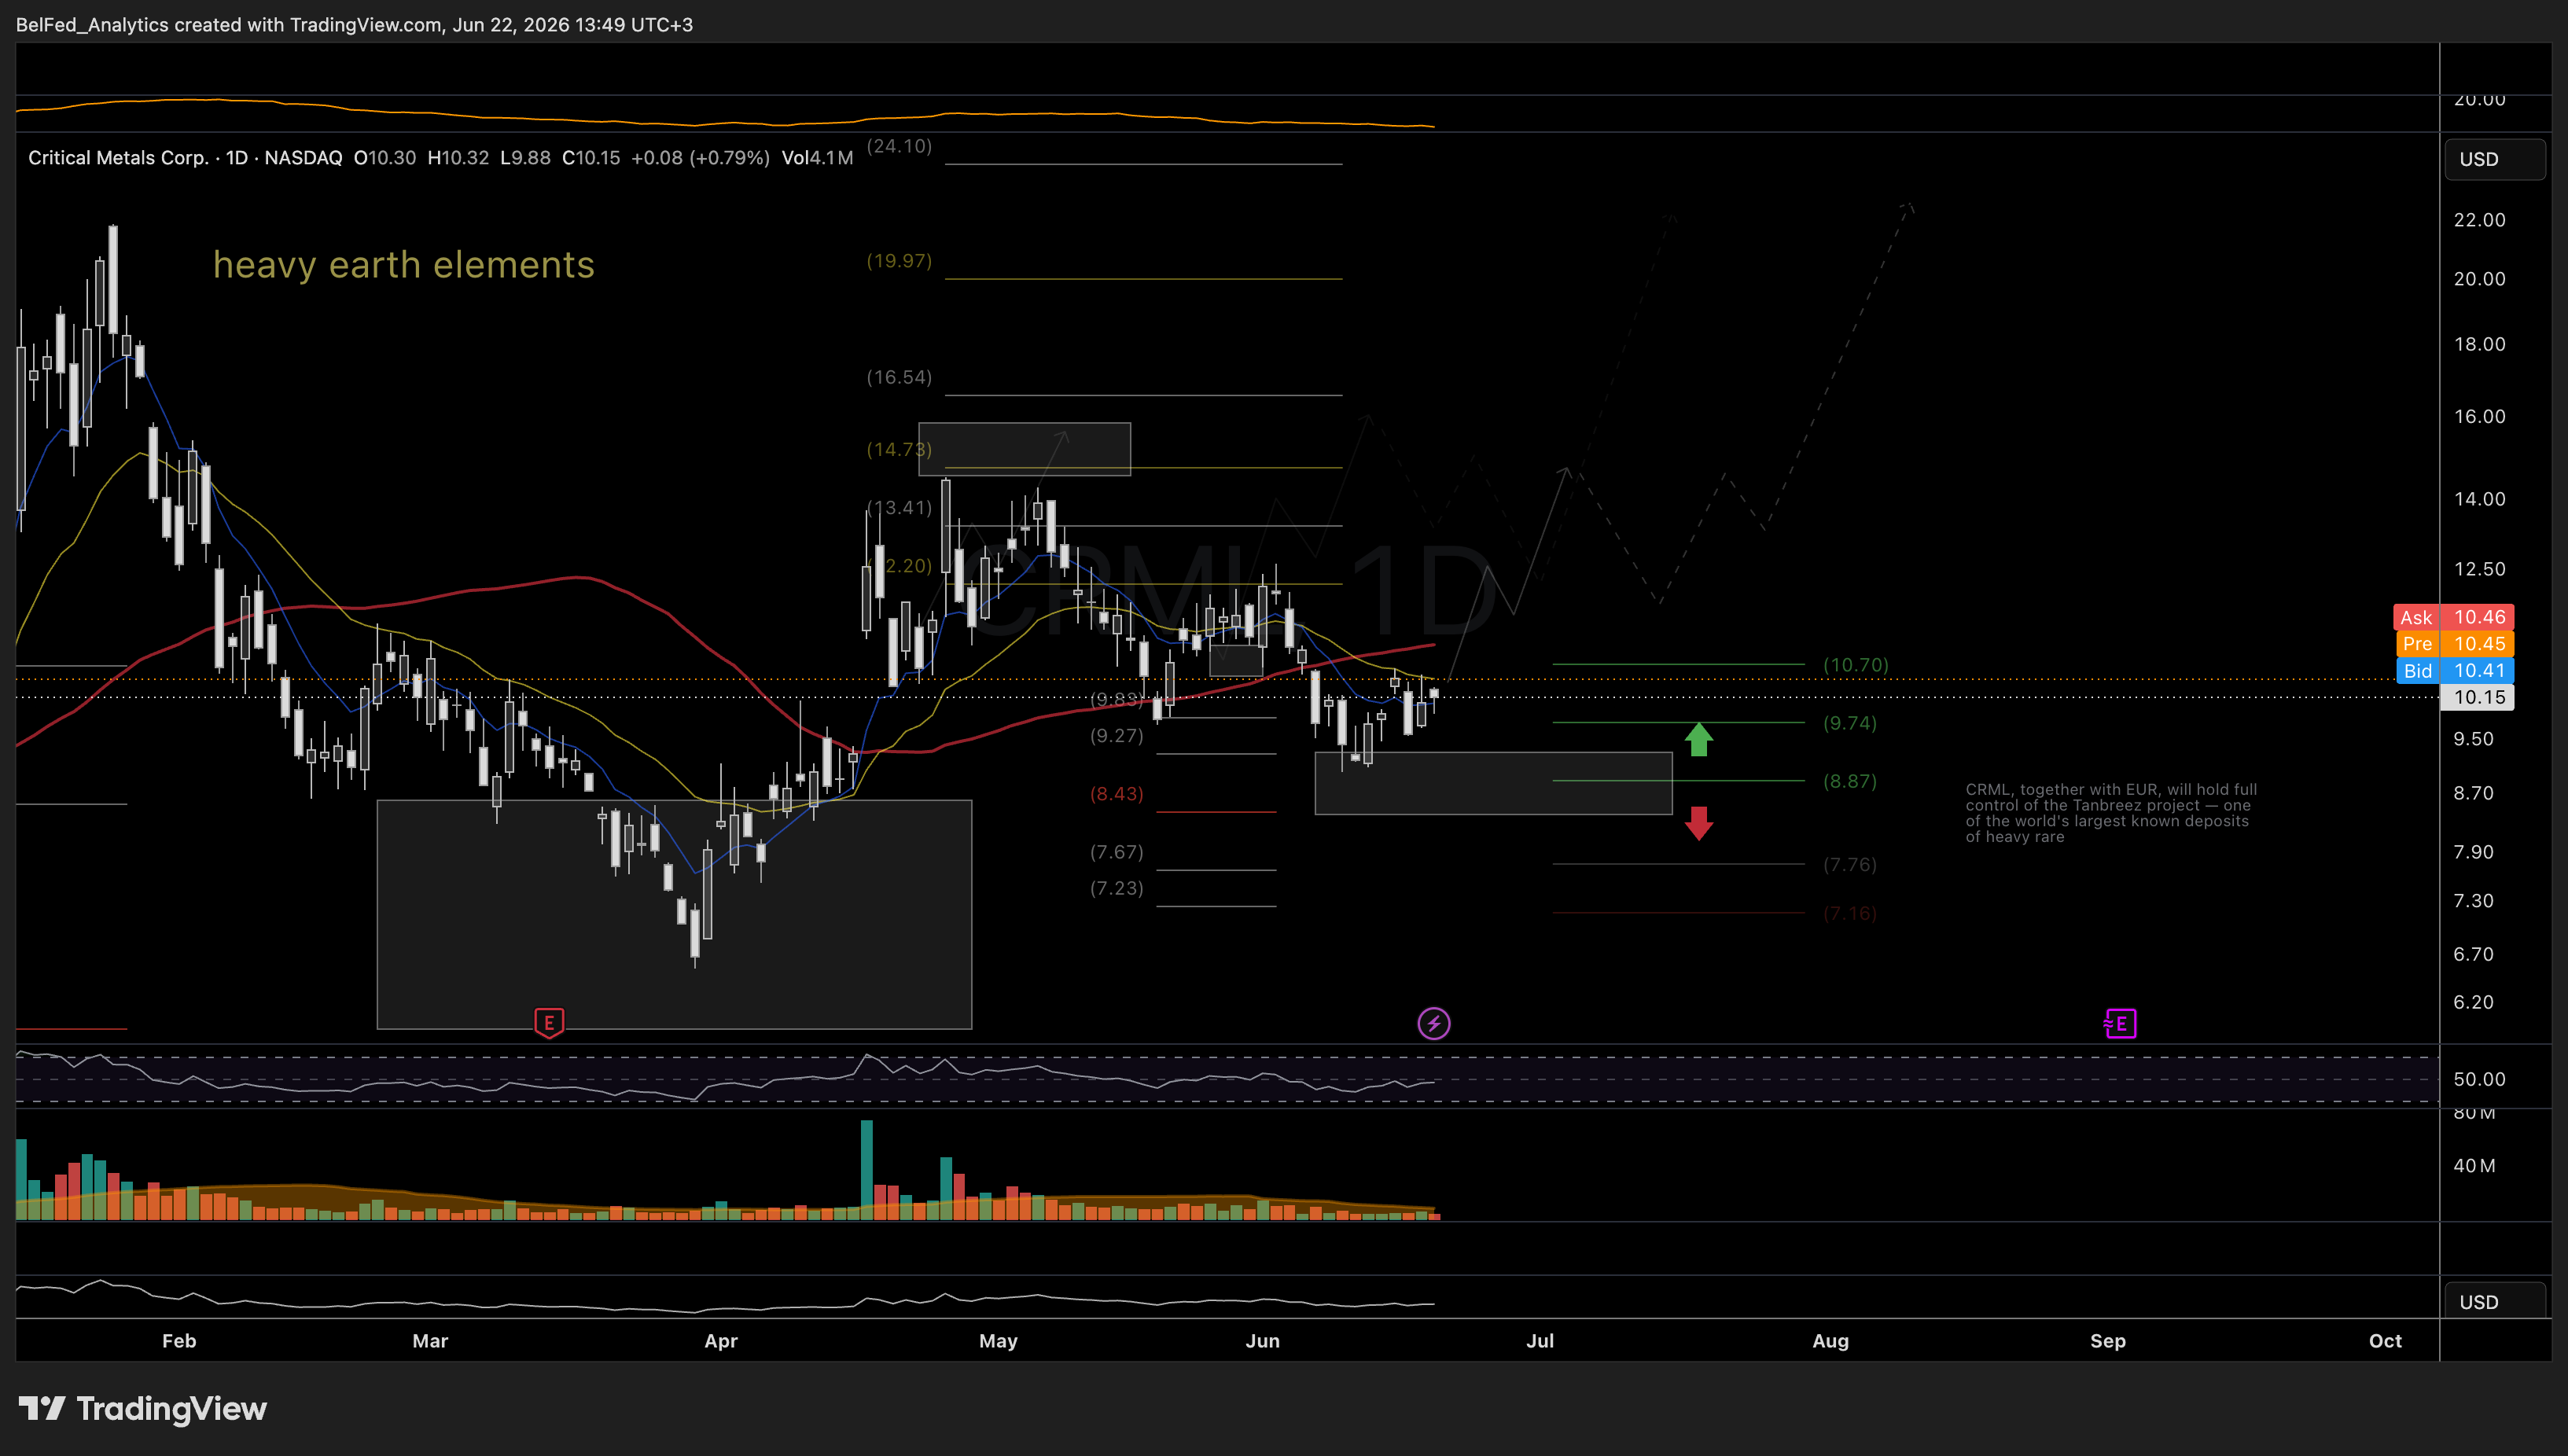Image resolution: width=2568 pixels, height=1456 pixels.
Task: Click the TradingView logo at bottom left
Action: [x=143, y=1409]
